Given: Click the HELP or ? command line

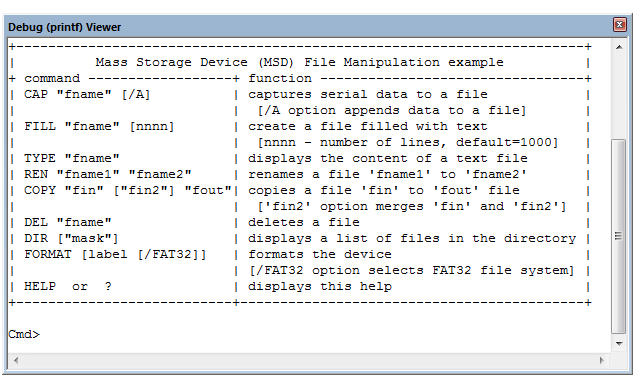Looking at the screenshot, I should [x=67, y=286].
